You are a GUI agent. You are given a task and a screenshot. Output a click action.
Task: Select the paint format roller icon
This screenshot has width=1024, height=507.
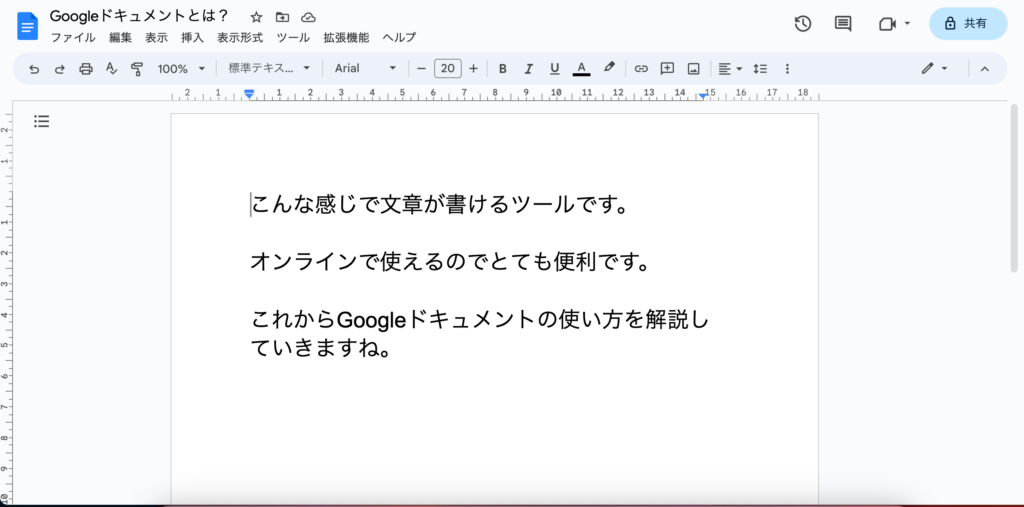(x=137, y=69)
